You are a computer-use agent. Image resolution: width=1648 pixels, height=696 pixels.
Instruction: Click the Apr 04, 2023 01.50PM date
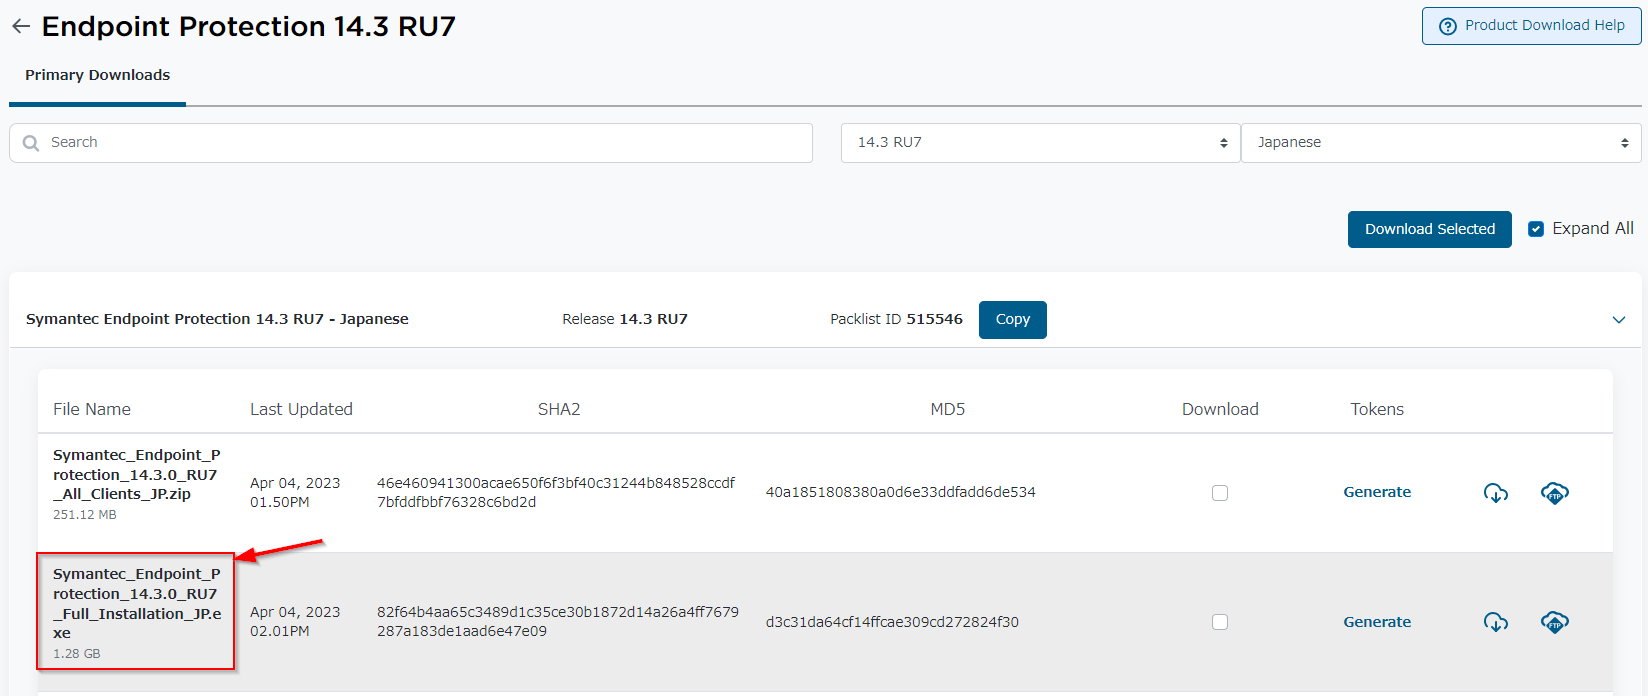(295, 492)
